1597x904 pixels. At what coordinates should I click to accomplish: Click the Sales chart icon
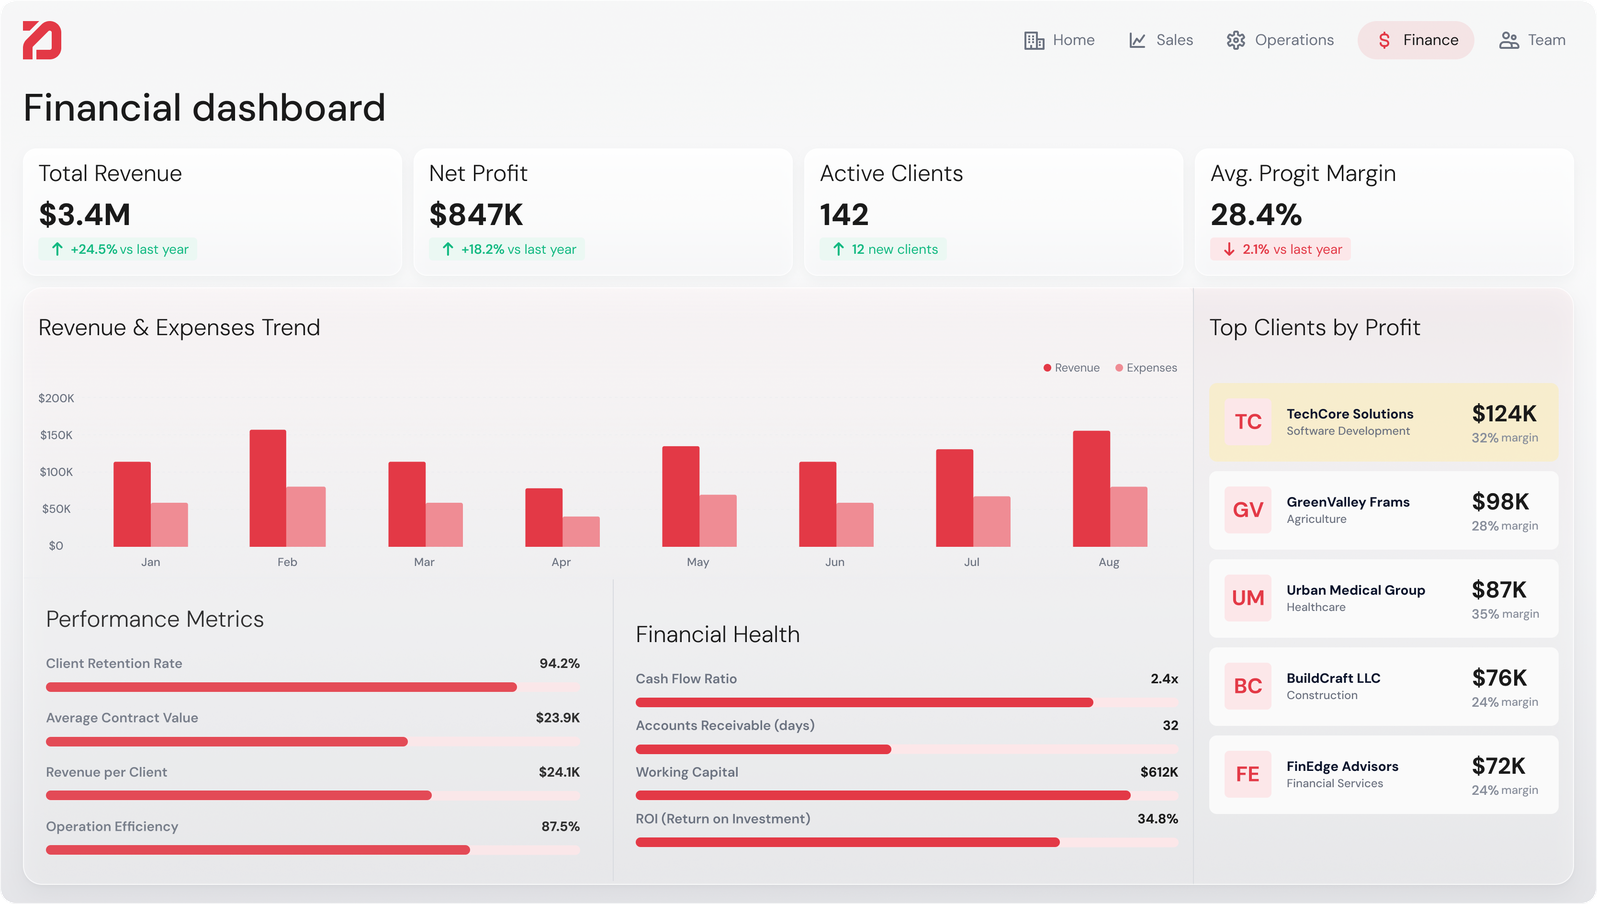point(1137,40)
